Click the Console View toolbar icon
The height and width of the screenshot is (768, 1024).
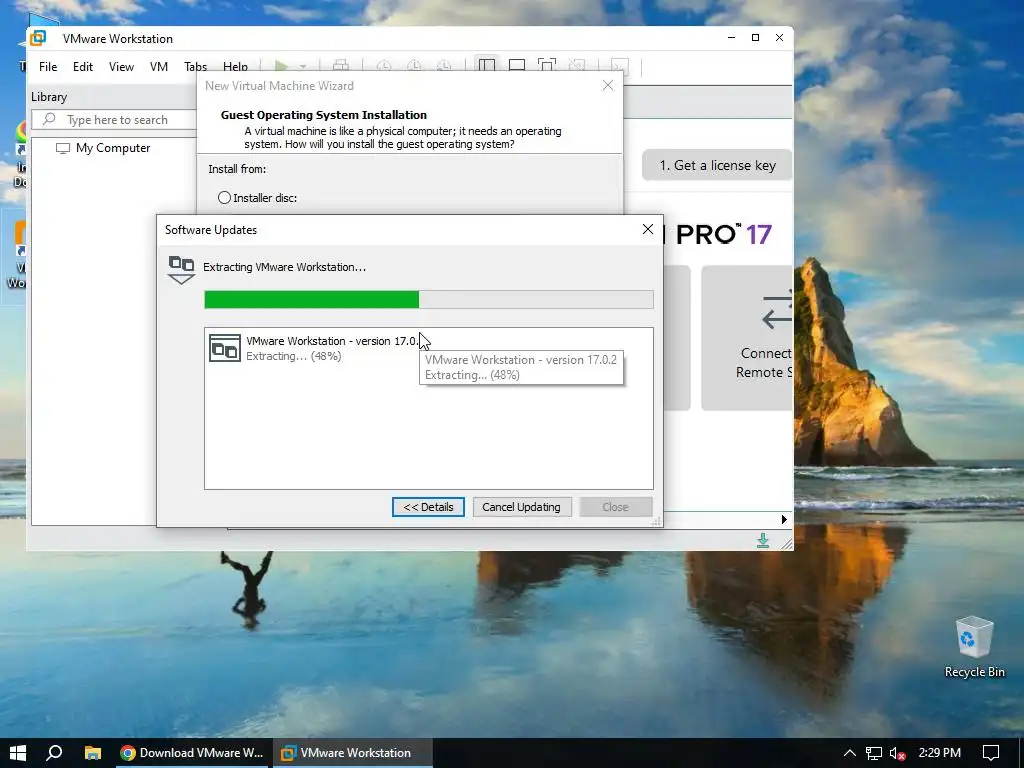click(x=619, y=66)
